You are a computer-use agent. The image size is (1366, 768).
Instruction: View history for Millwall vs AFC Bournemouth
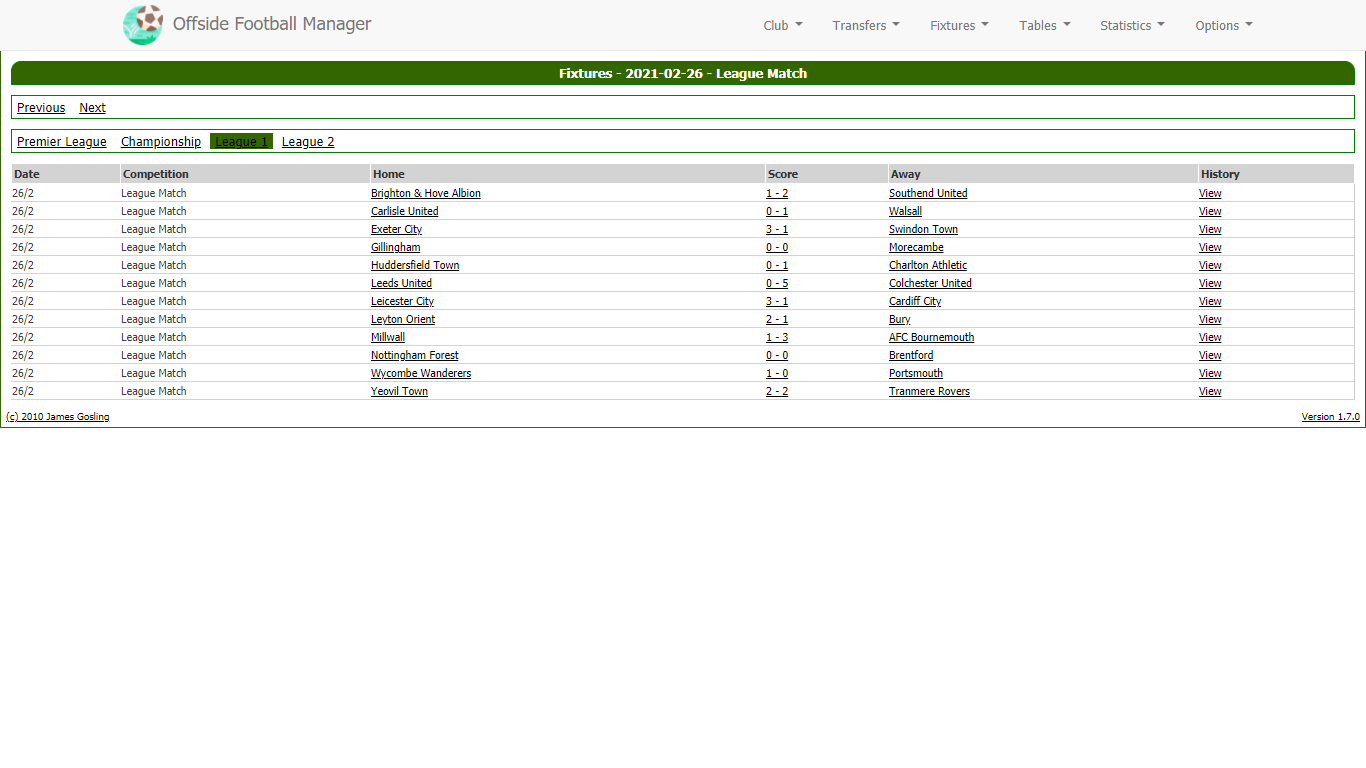tap(1210, 338)
